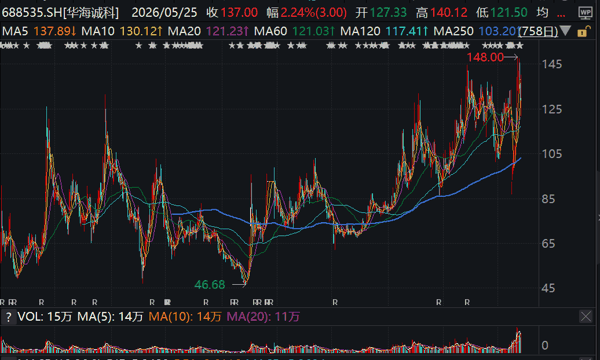Click the rightmost R marker under the chart
Viewport: 600px width, 360px height.
467,302
